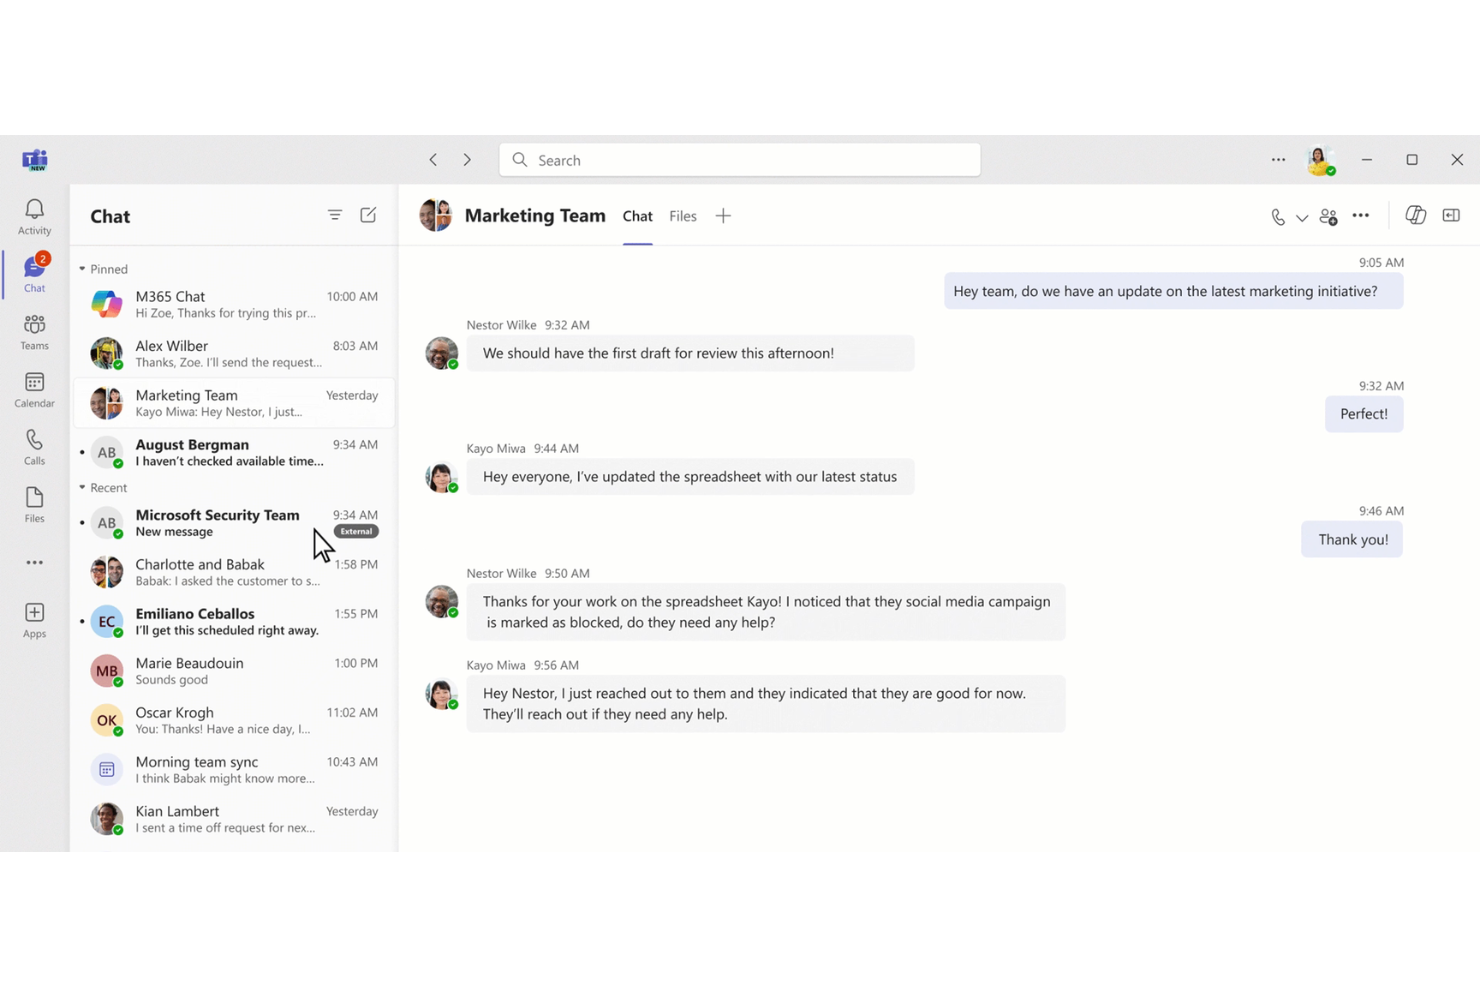The width and height of the screenshot is (1480, 987).
Task: Add a new tab to the chat
Action: [723, 216]
